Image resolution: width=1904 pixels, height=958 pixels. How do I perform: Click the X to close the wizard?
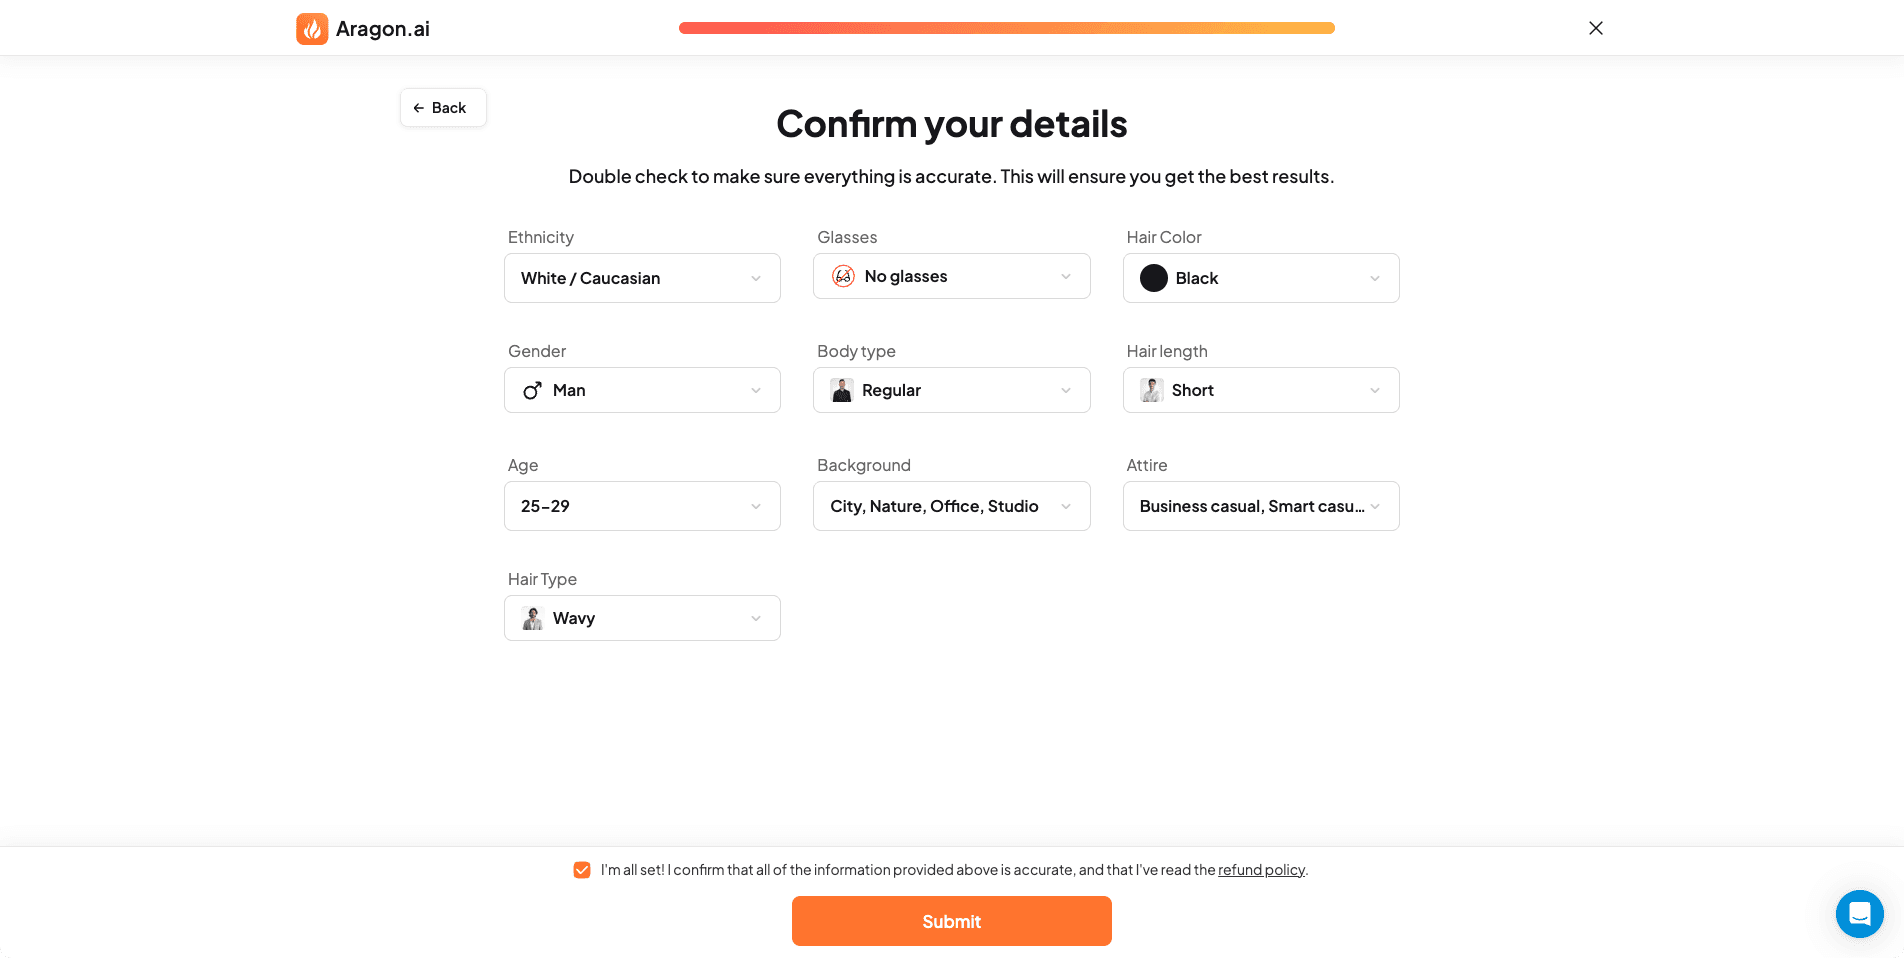1596,27
